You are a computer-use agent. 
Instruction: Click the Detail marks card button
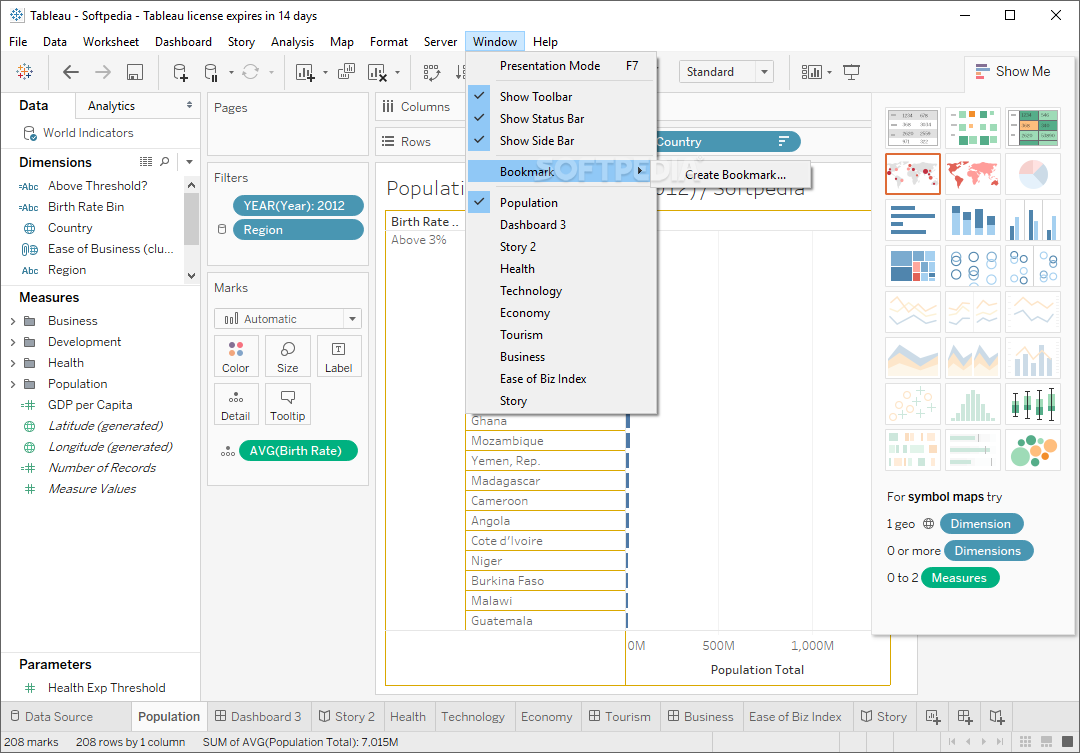click(x=236, y=404)
